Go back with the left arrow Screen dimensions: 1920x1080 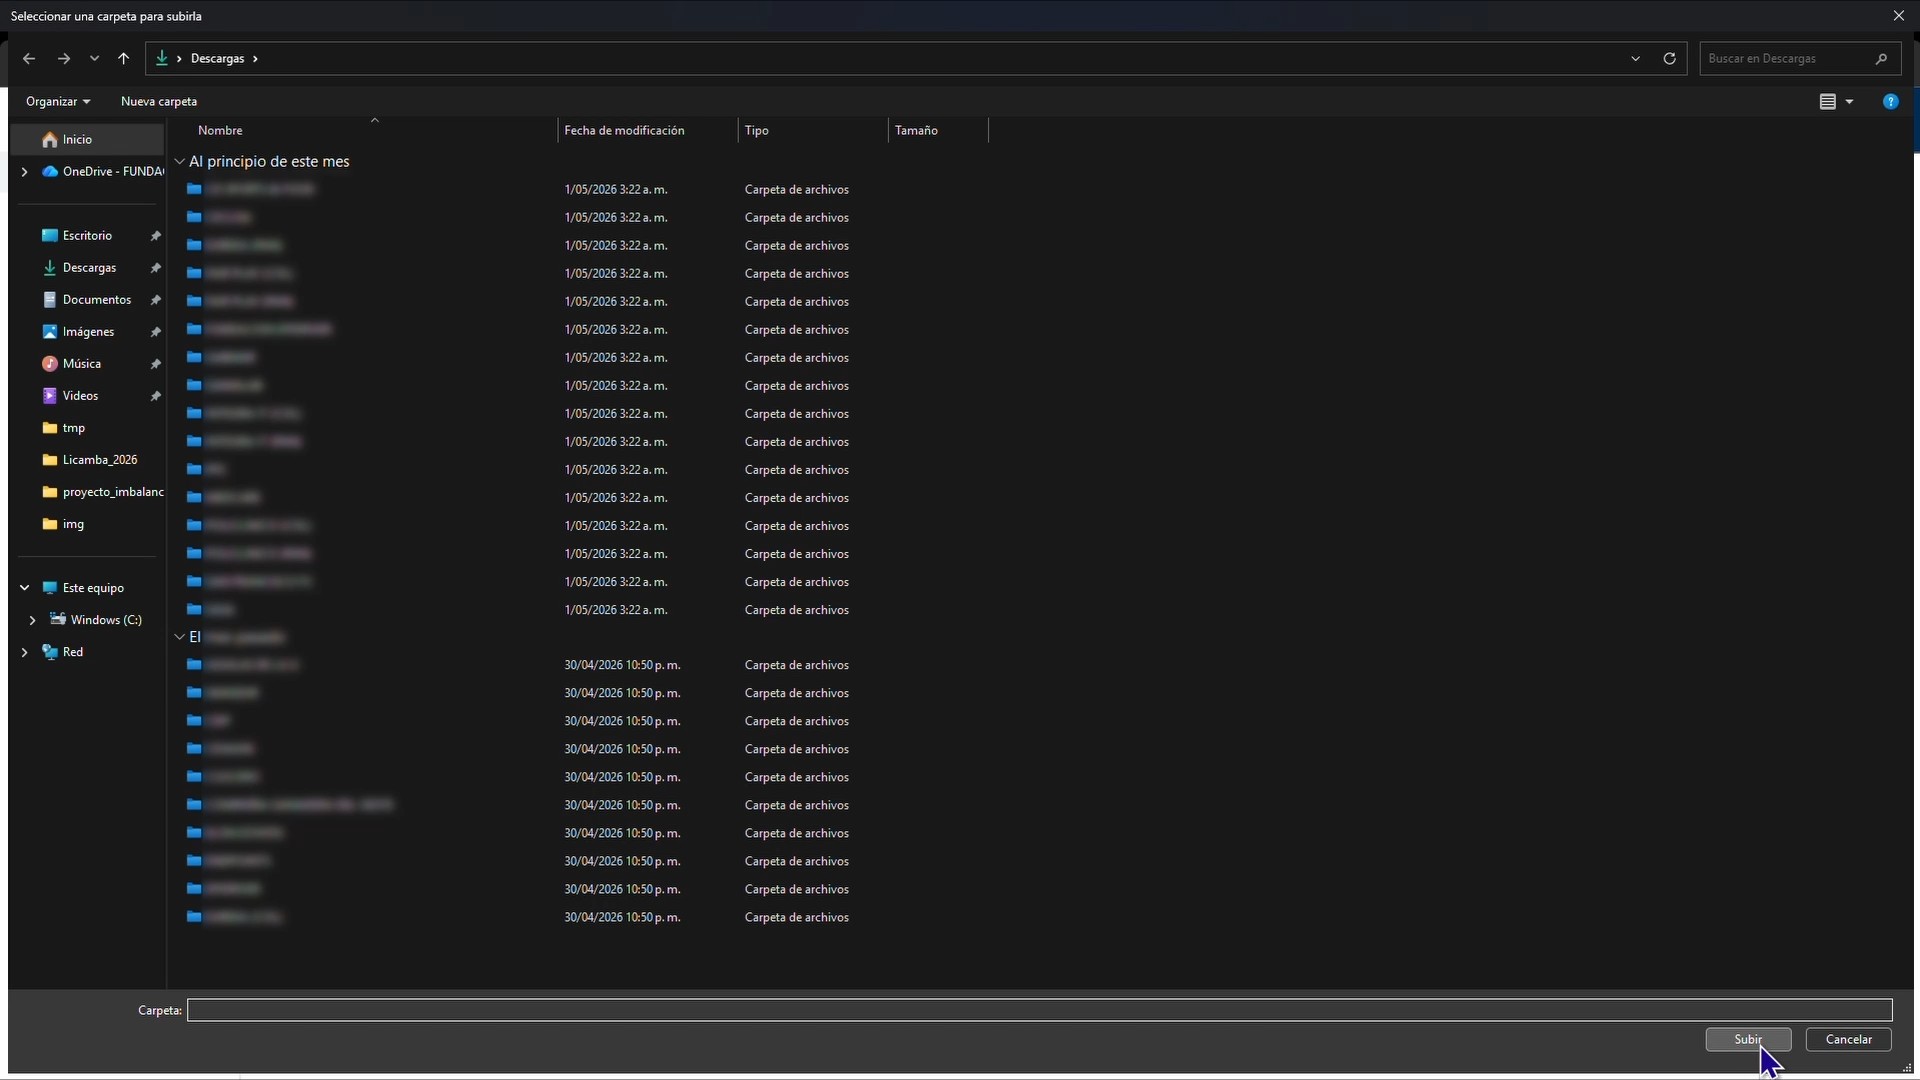pyautogui.click(x=29, y=59)
